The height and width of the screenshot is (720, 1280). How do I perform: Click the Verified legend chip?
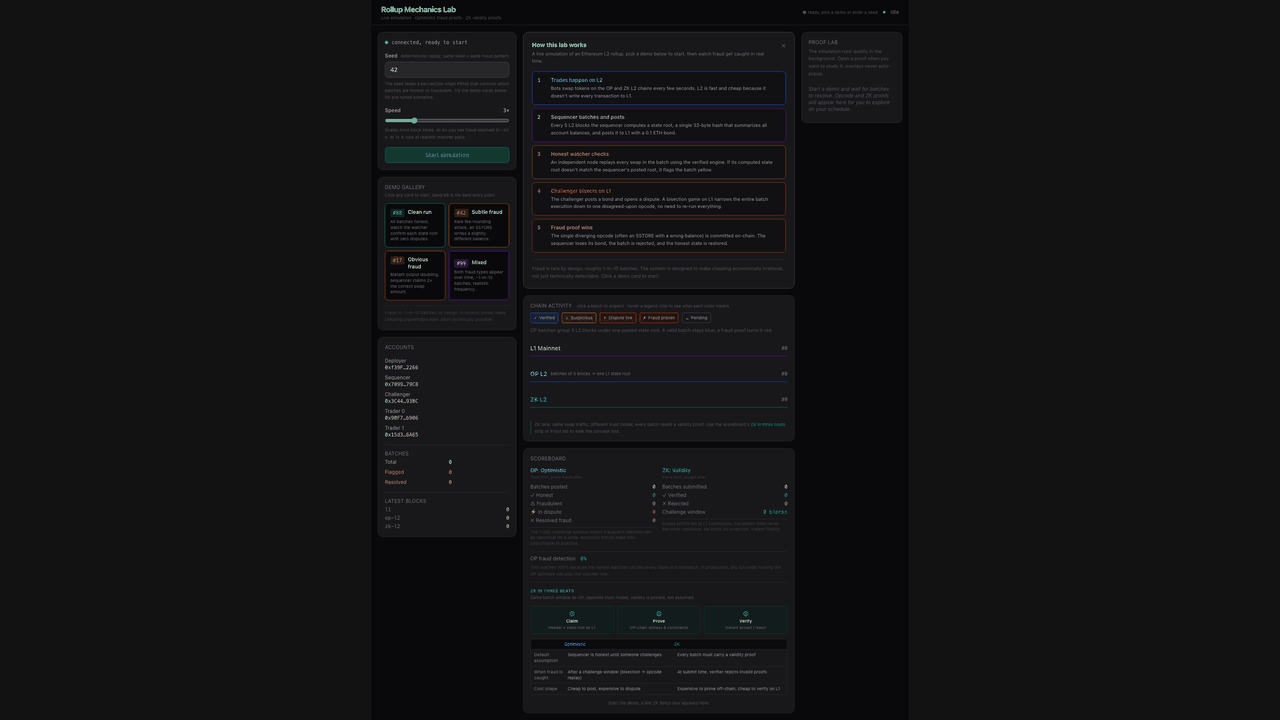pos(544,318)
